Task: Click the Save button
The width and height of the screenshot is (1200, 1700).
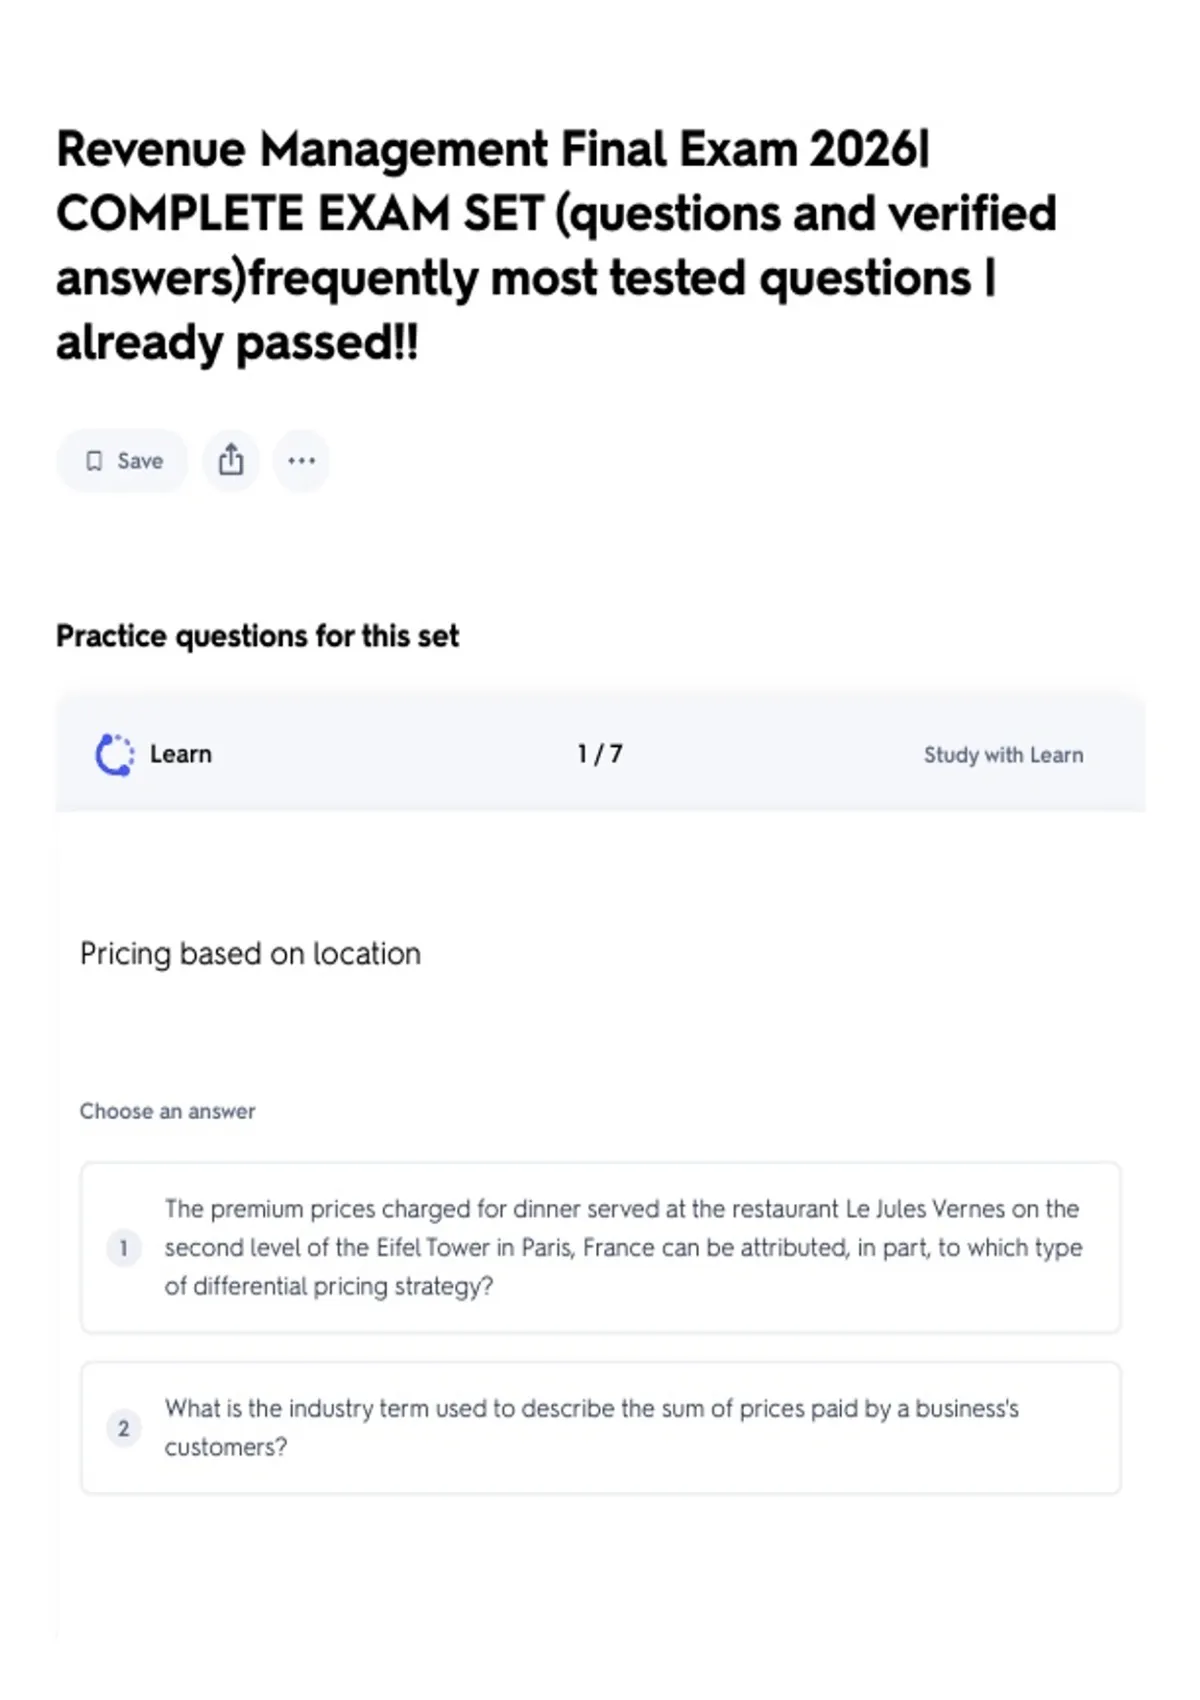Action: pos(122,461)
